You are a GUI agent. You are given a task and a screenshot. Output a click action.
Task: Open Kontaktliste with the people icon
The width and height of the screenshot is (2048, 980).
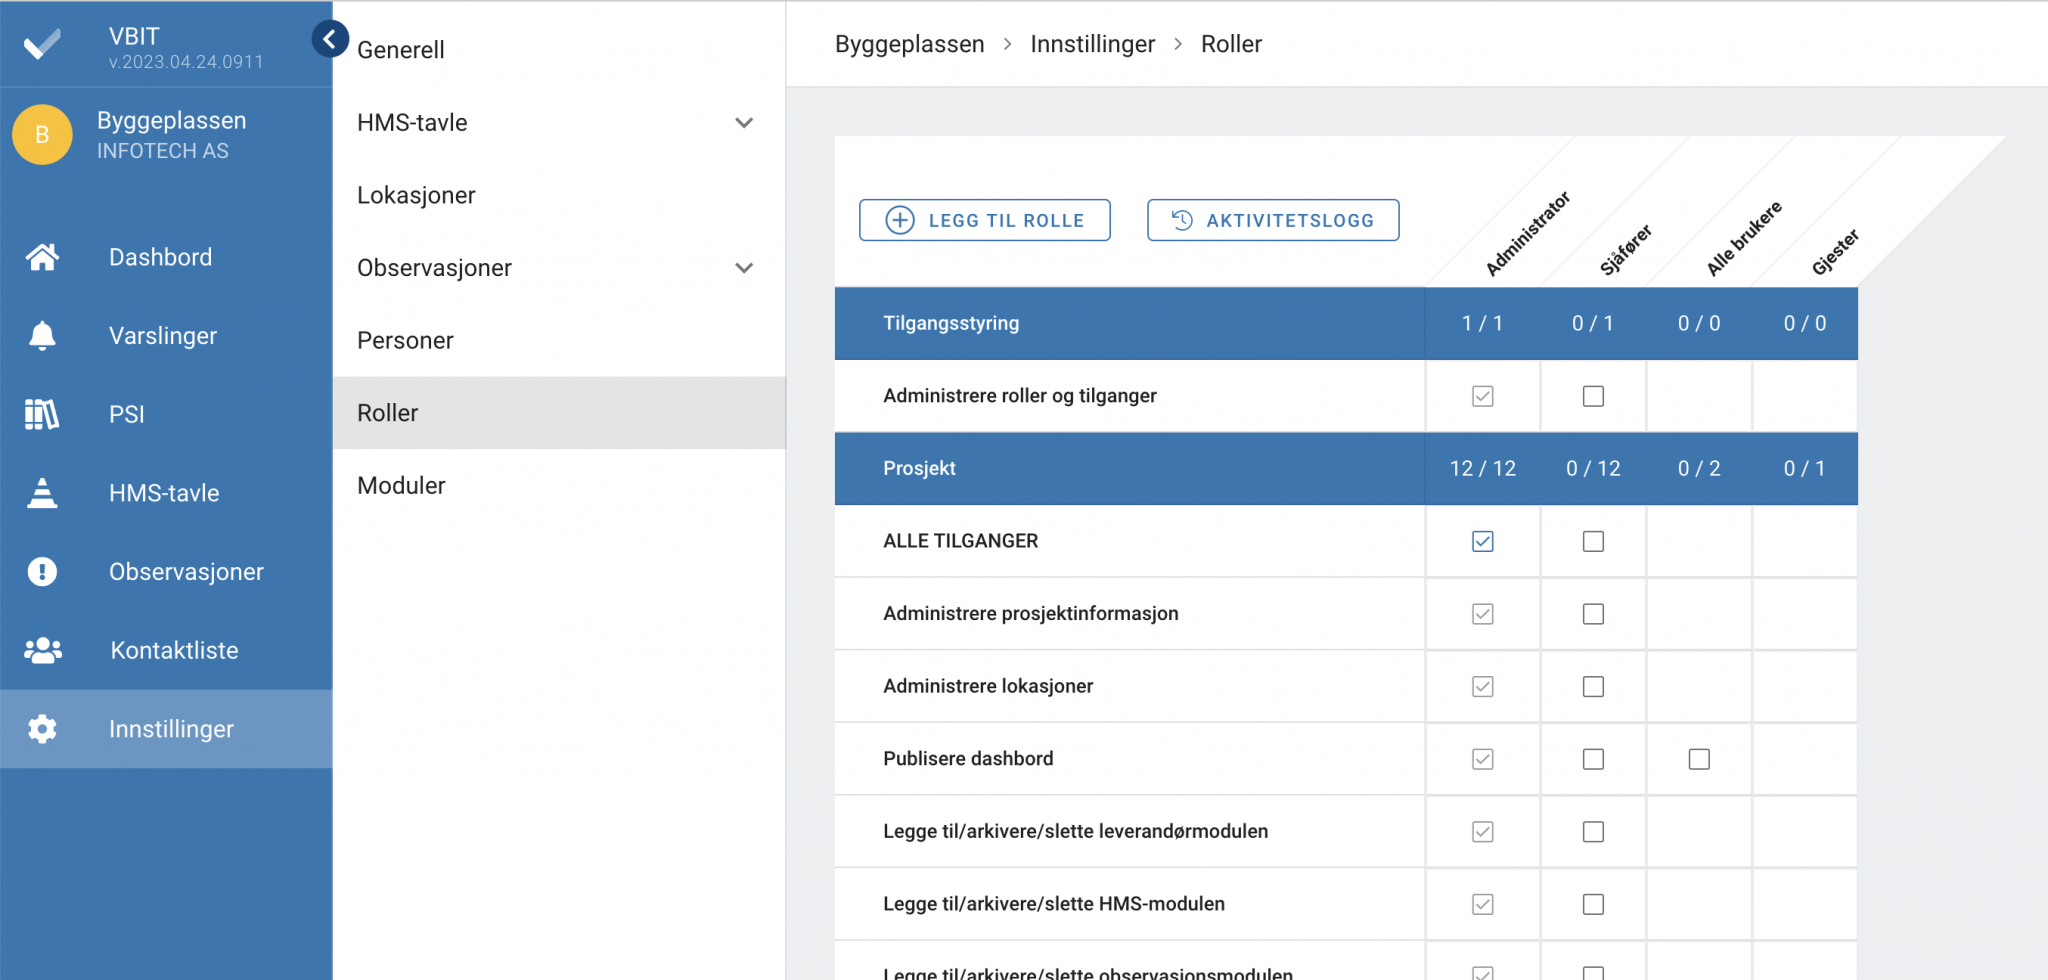(x=42, y=650)
